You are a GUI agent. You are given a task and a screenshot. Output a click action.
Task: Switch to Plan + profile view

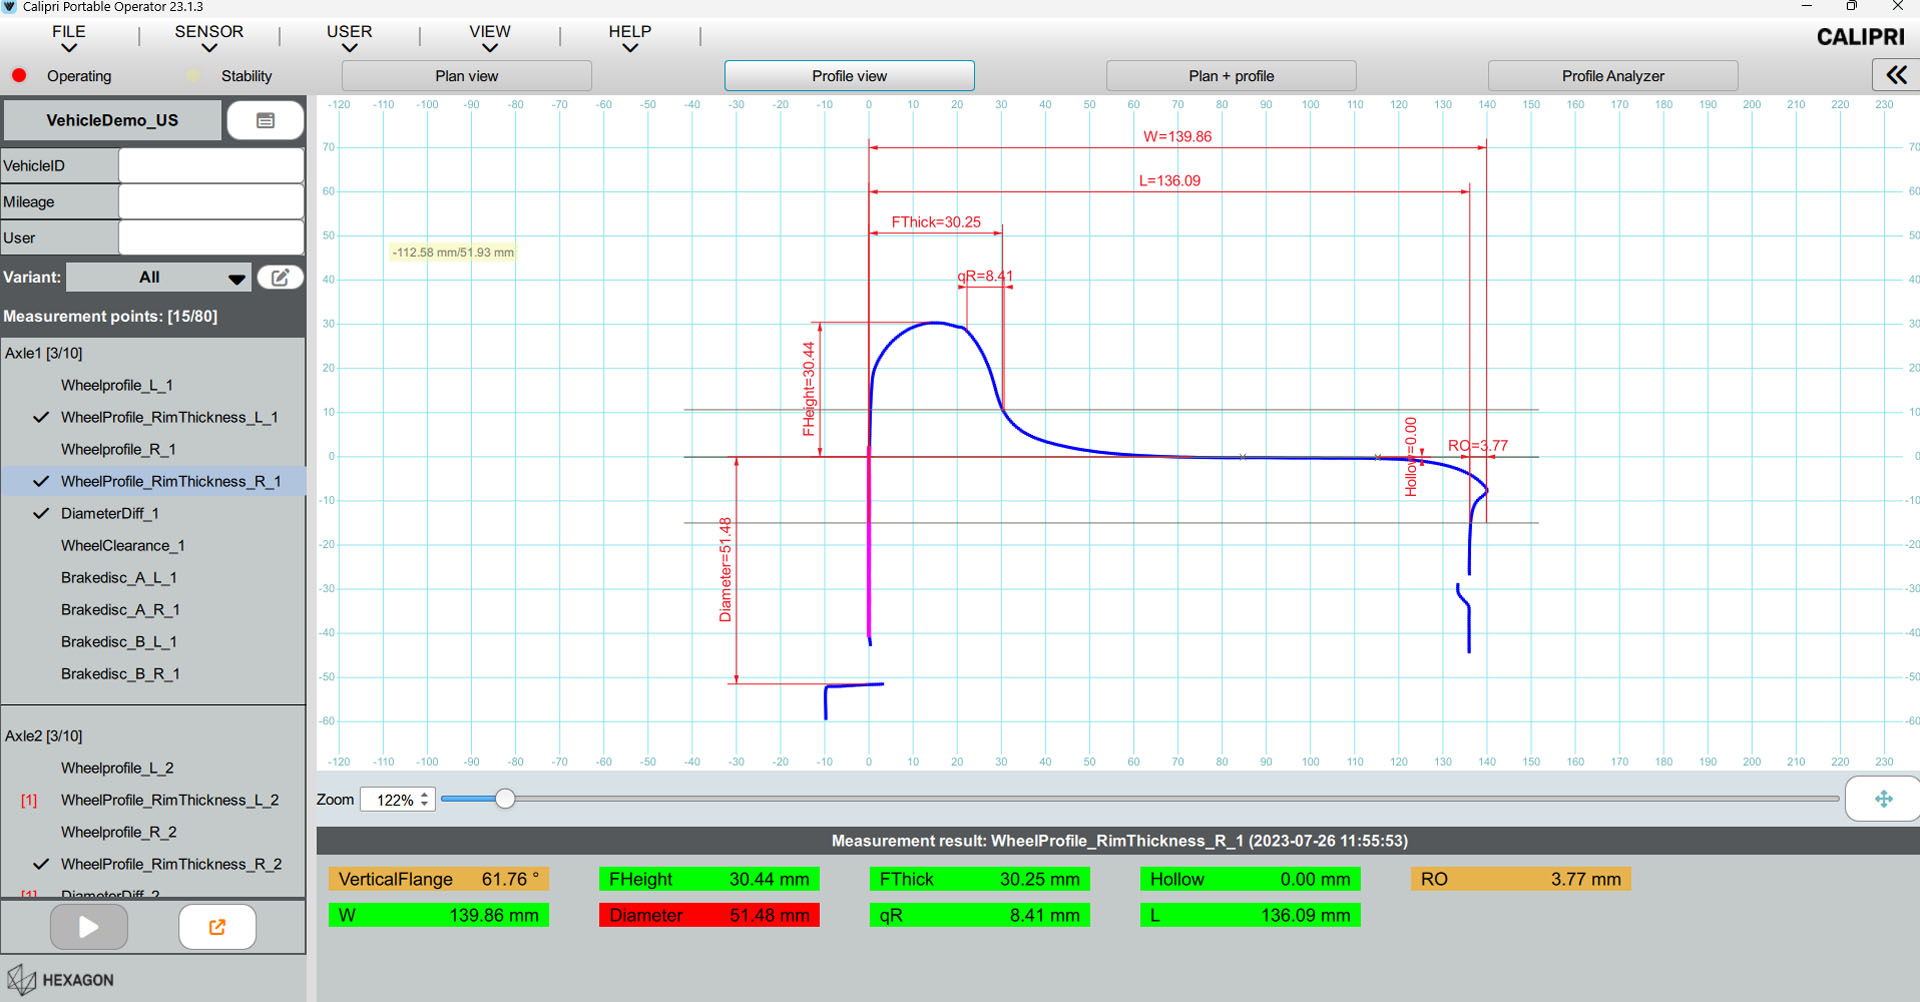coord(1231,76)
